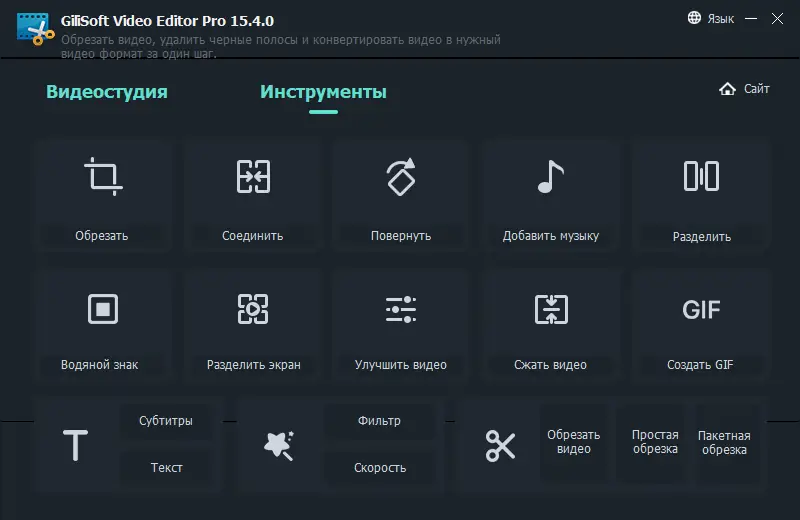
Task: Open the Split screen (Разделить экран) icon
Action: 253,309
